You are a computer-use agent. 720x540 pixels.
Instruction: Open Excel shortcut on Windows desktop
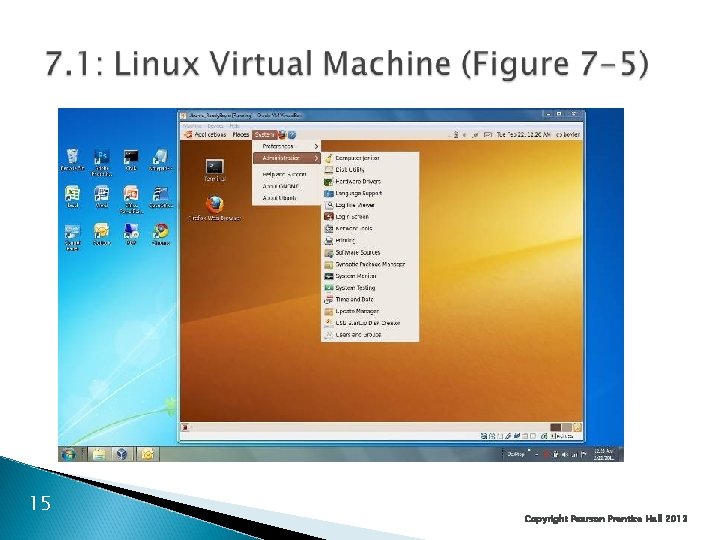click(x=72, y=197)
